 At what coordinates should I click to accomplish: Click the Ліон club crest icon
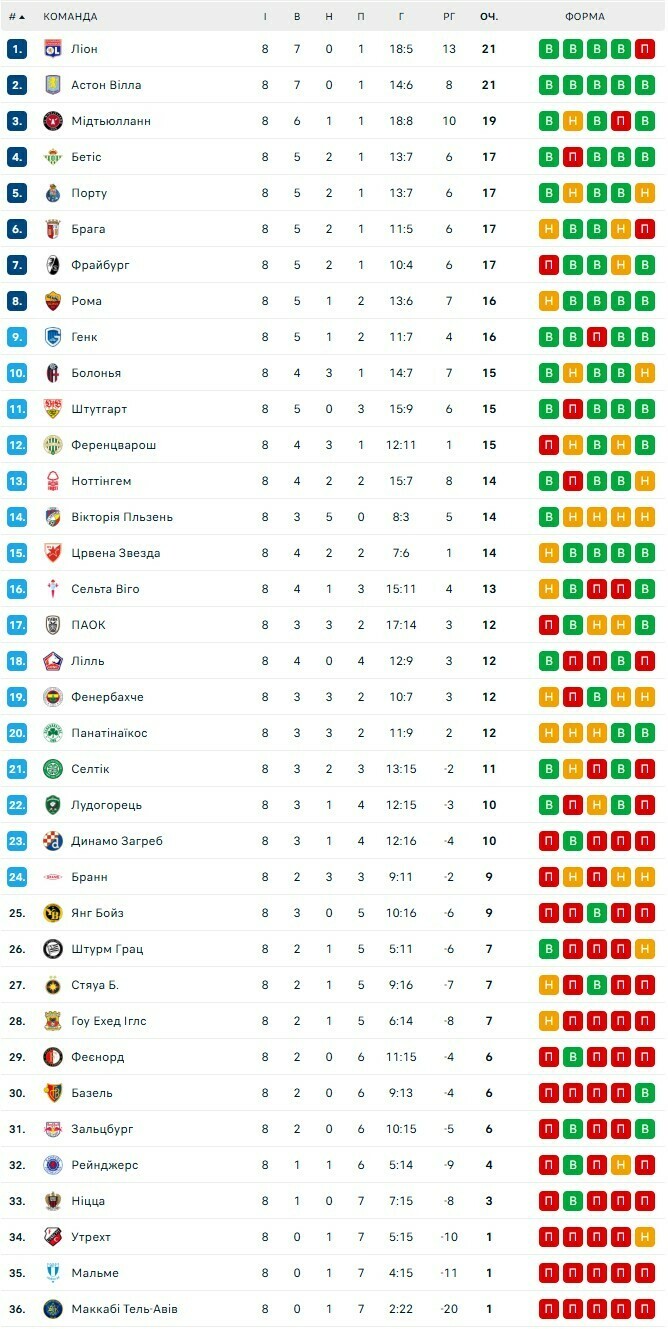point(53,49)
